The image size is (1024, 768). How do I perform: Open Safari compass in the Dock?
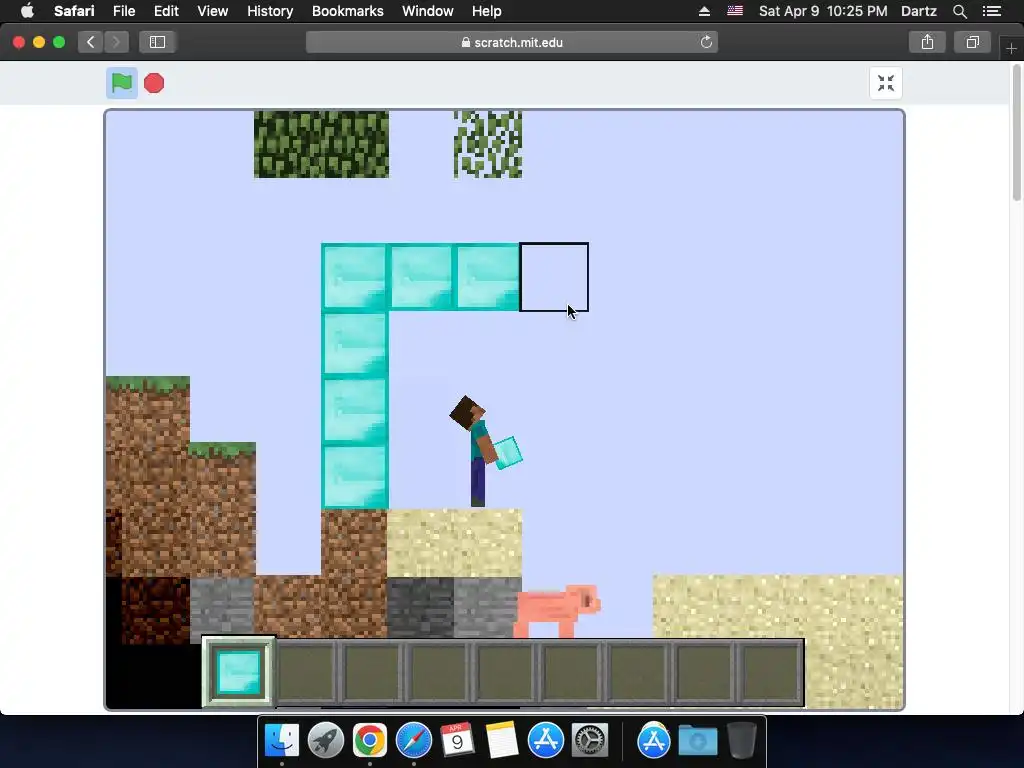pyautogui.click(x=413, y=740)
